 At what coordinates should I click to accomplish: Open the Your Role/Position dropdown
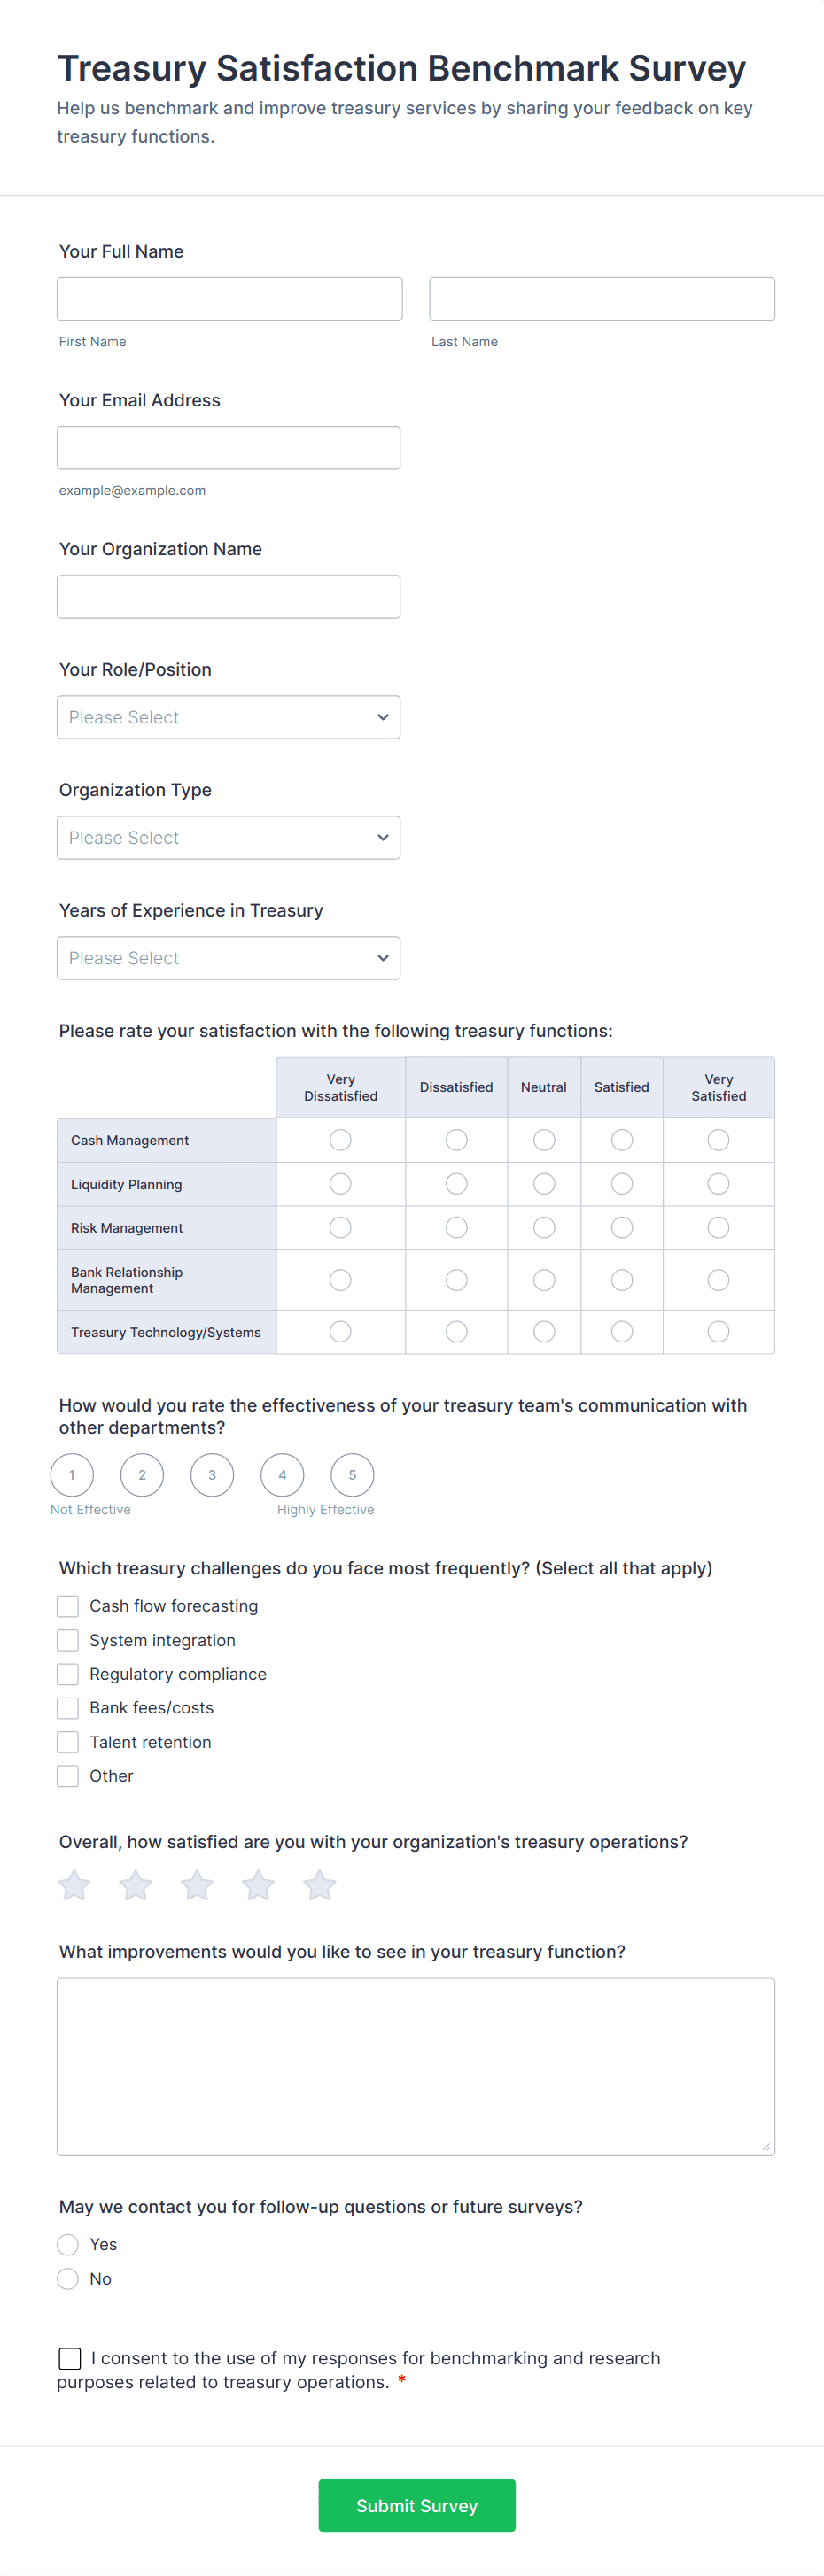229,717
